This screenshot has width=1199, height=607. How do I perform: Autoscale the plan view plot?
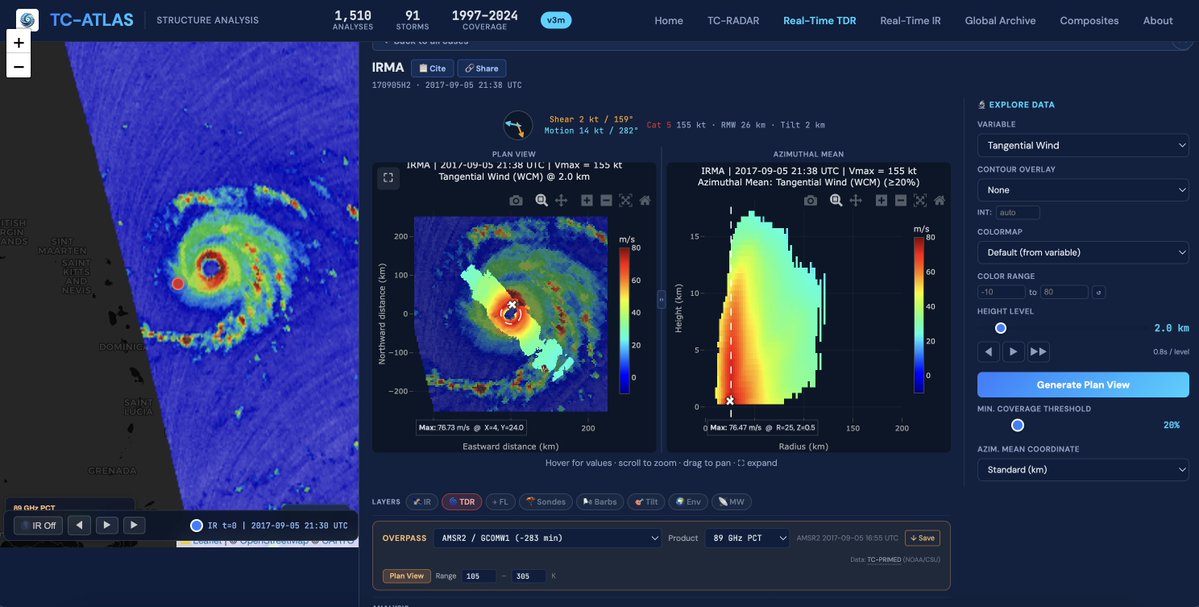point(625,200)
